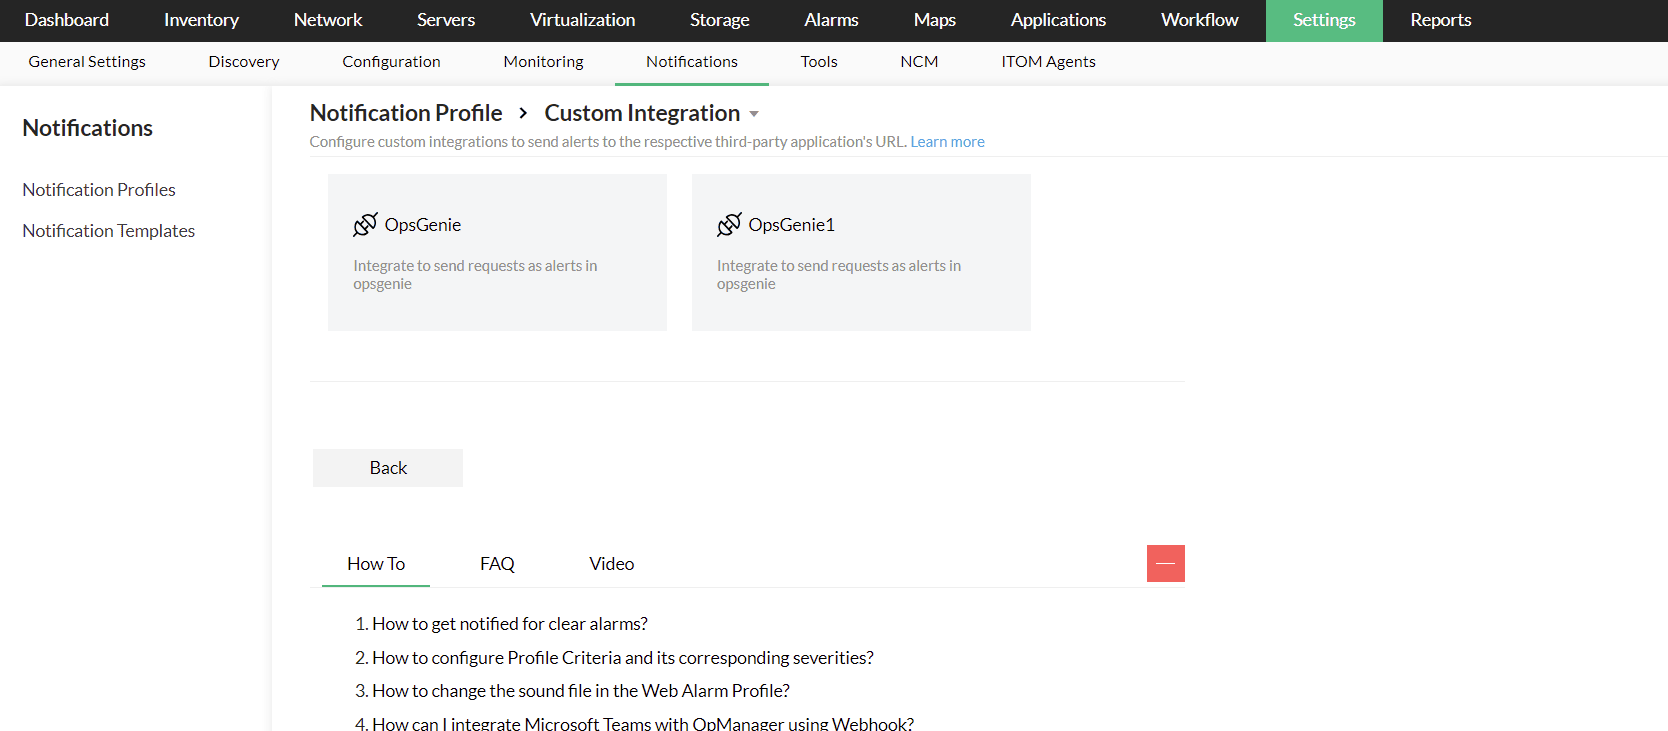The width and height of the screenshot is (1668, 731).
Task: Go to the ITOM Agents subtab
Action: point(1048,62)
